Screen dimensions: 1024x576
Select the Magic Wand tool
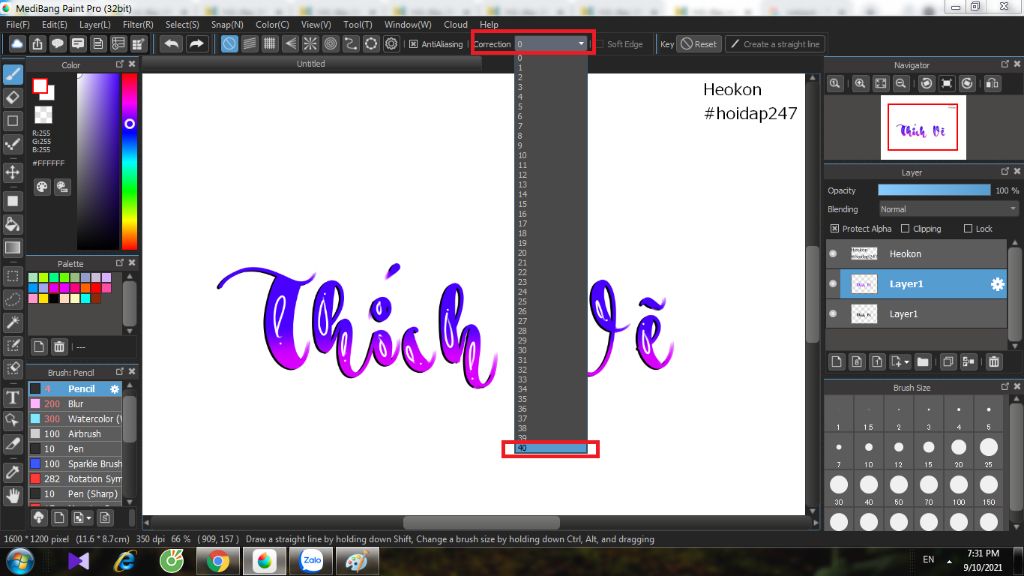tap(12, 322)
